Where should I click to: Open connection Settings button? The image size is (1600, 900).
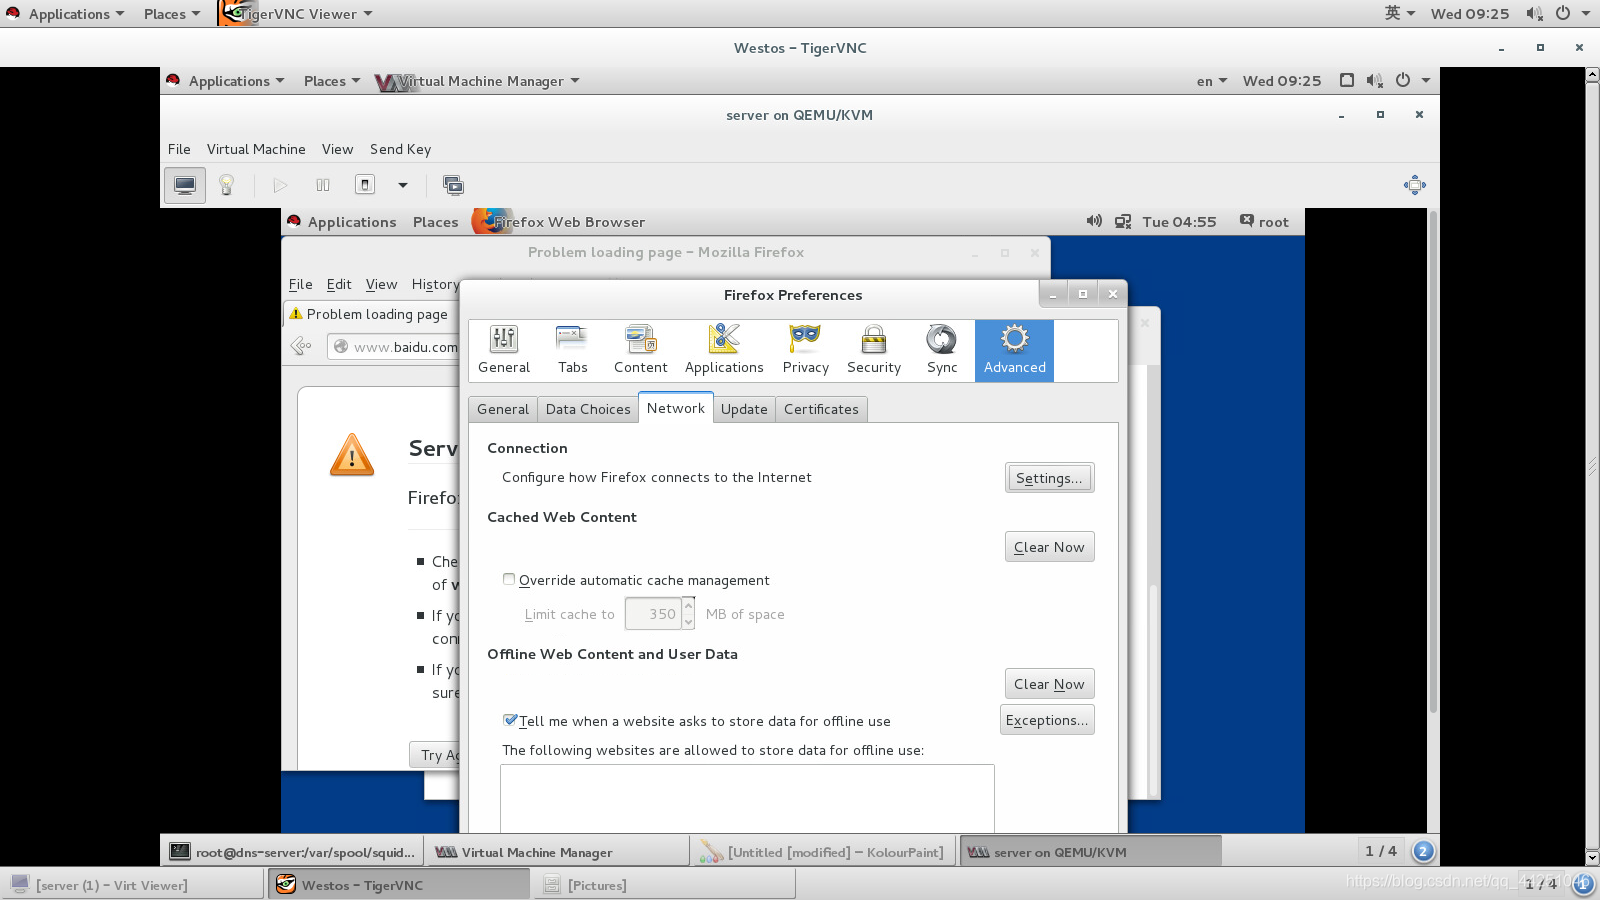(x=1049, y=478)
